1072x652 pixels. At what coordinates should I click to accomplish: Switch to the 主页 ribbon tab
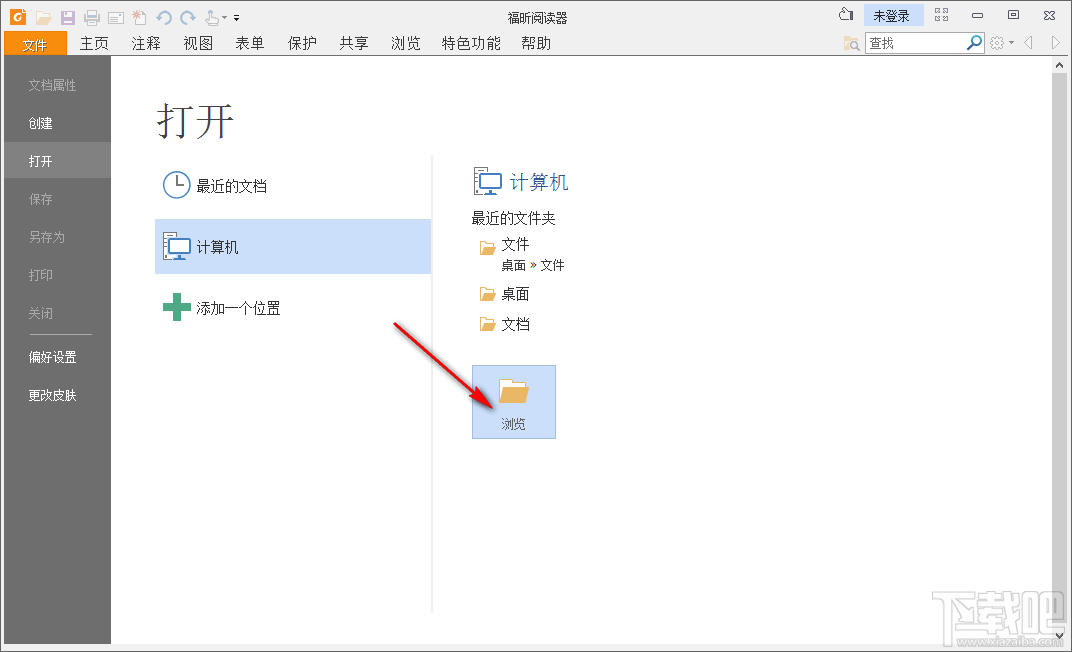click(x=94, y=43)
